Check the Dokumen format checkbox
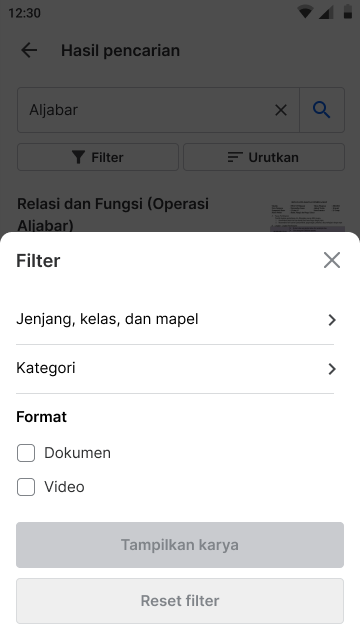 tap(26, 453)
